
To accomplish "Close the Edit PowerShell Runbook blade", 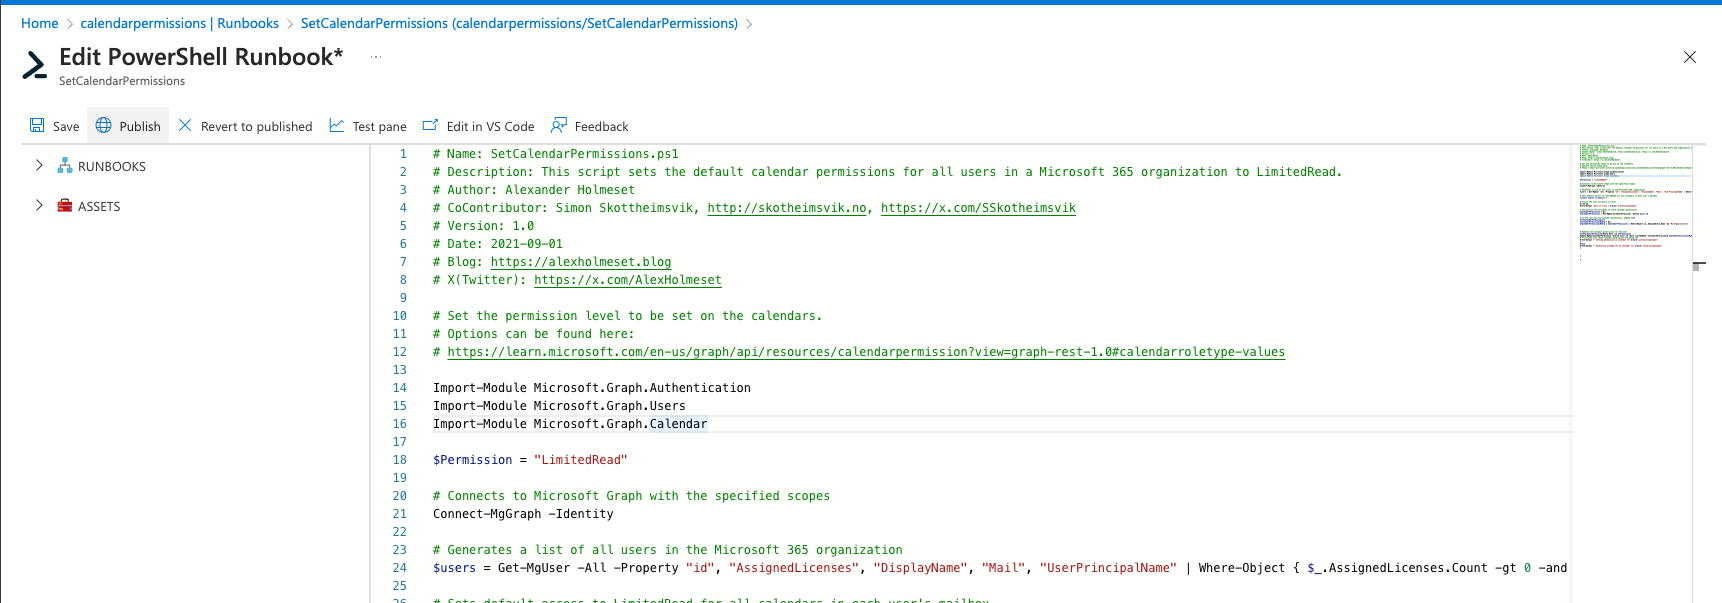I will click(1689, 57).
